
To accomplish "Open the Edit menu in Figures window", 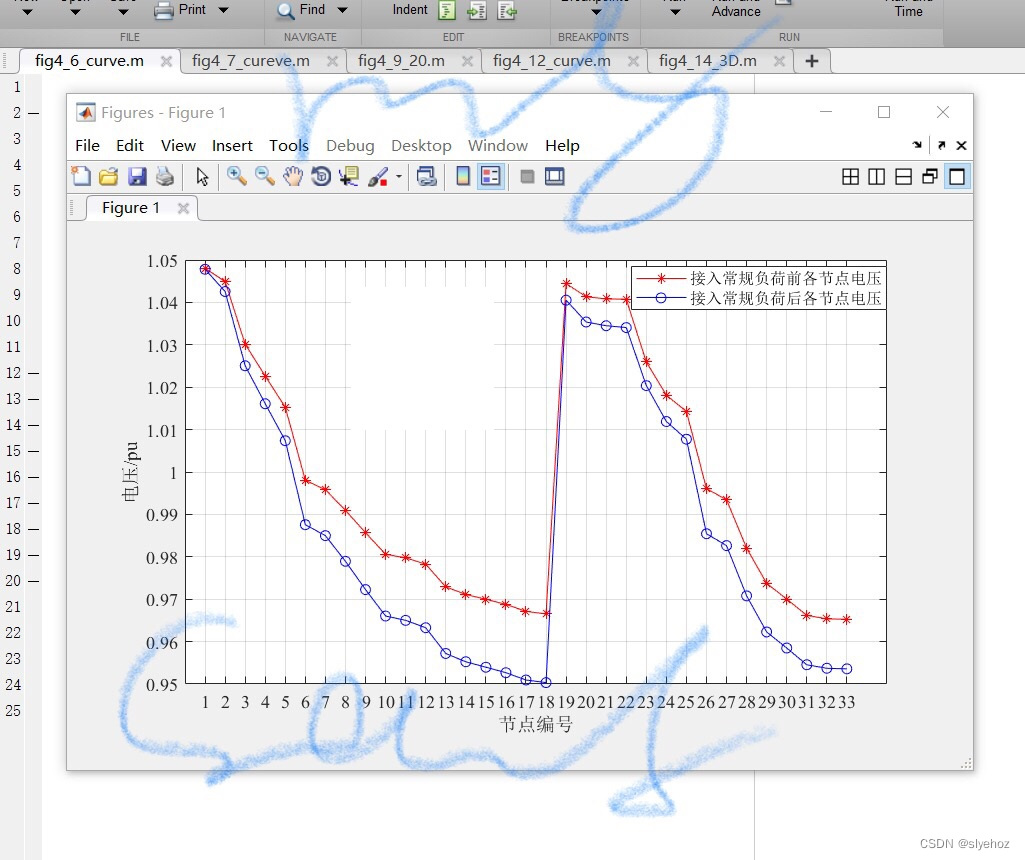I will pos(130,145).
